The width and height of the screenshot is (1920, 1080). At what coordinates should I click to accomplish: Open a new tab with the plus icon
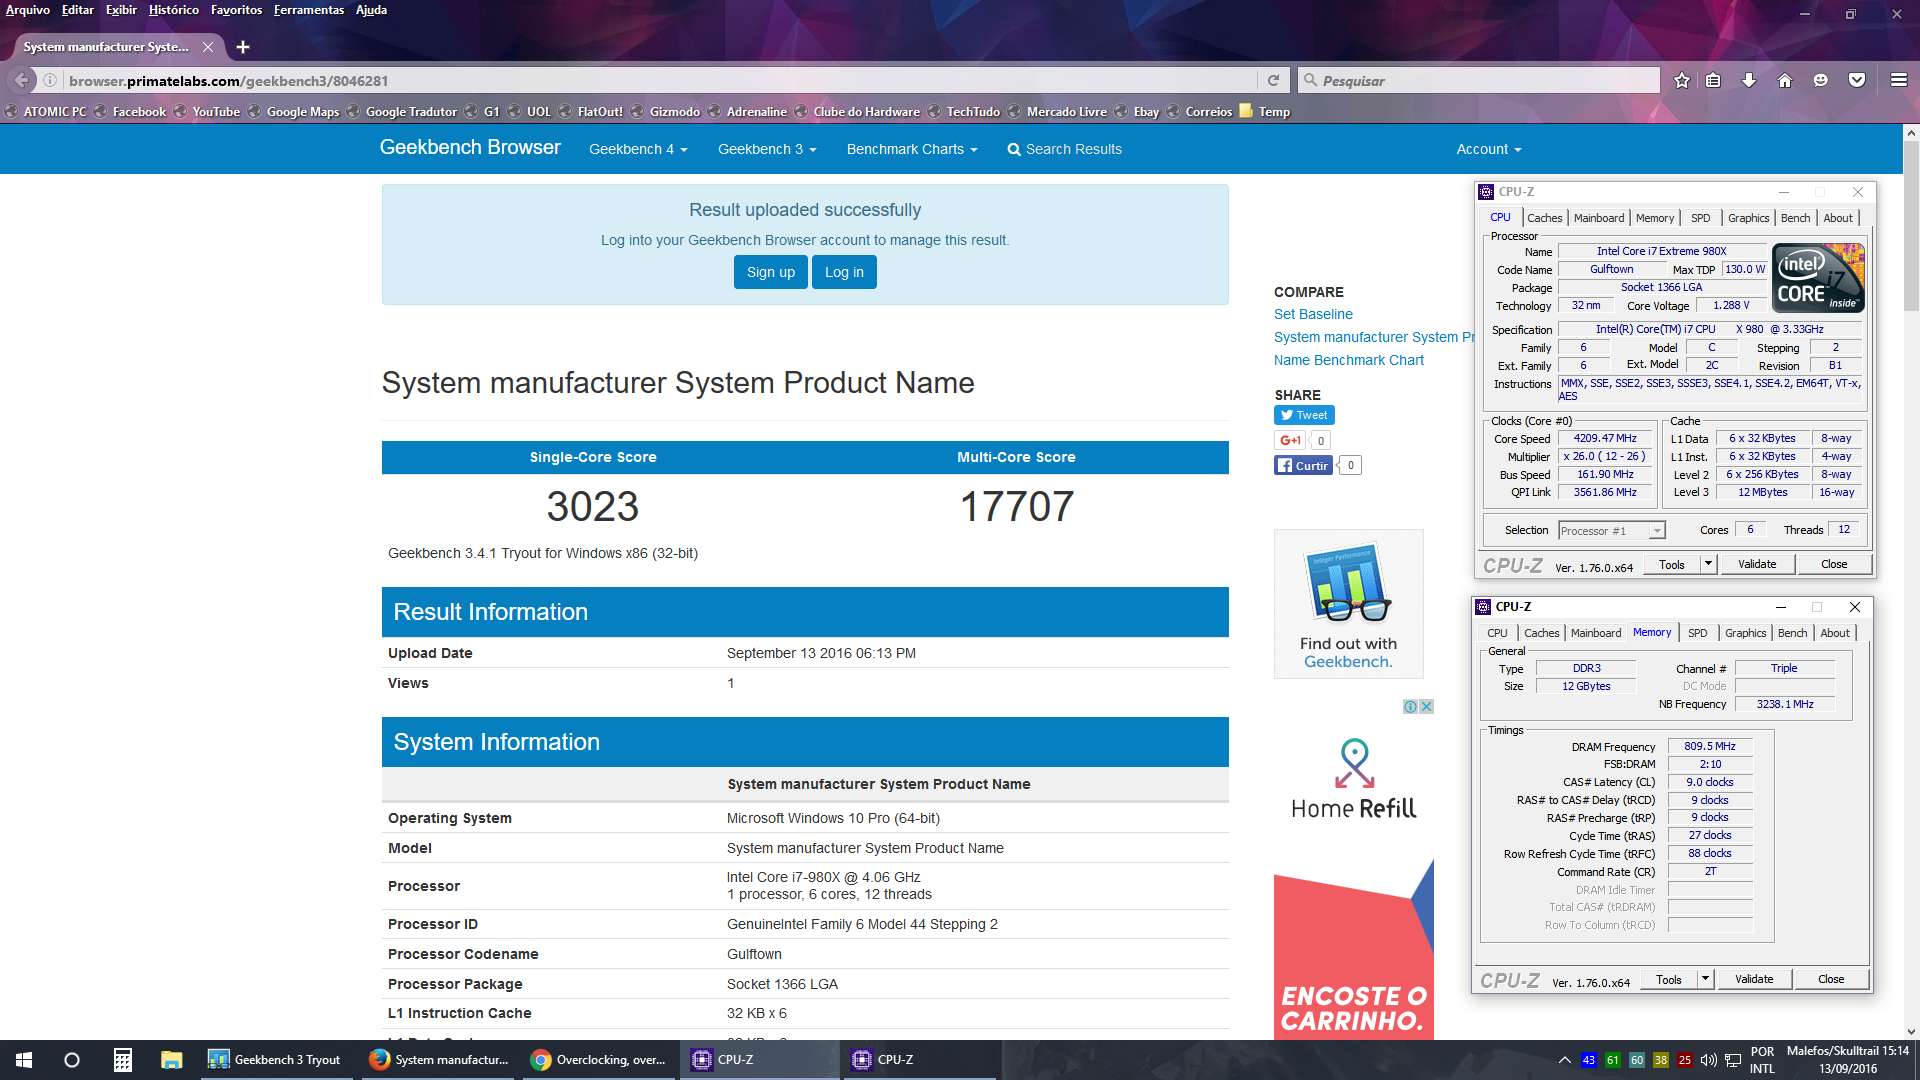[x=243, y=47]
